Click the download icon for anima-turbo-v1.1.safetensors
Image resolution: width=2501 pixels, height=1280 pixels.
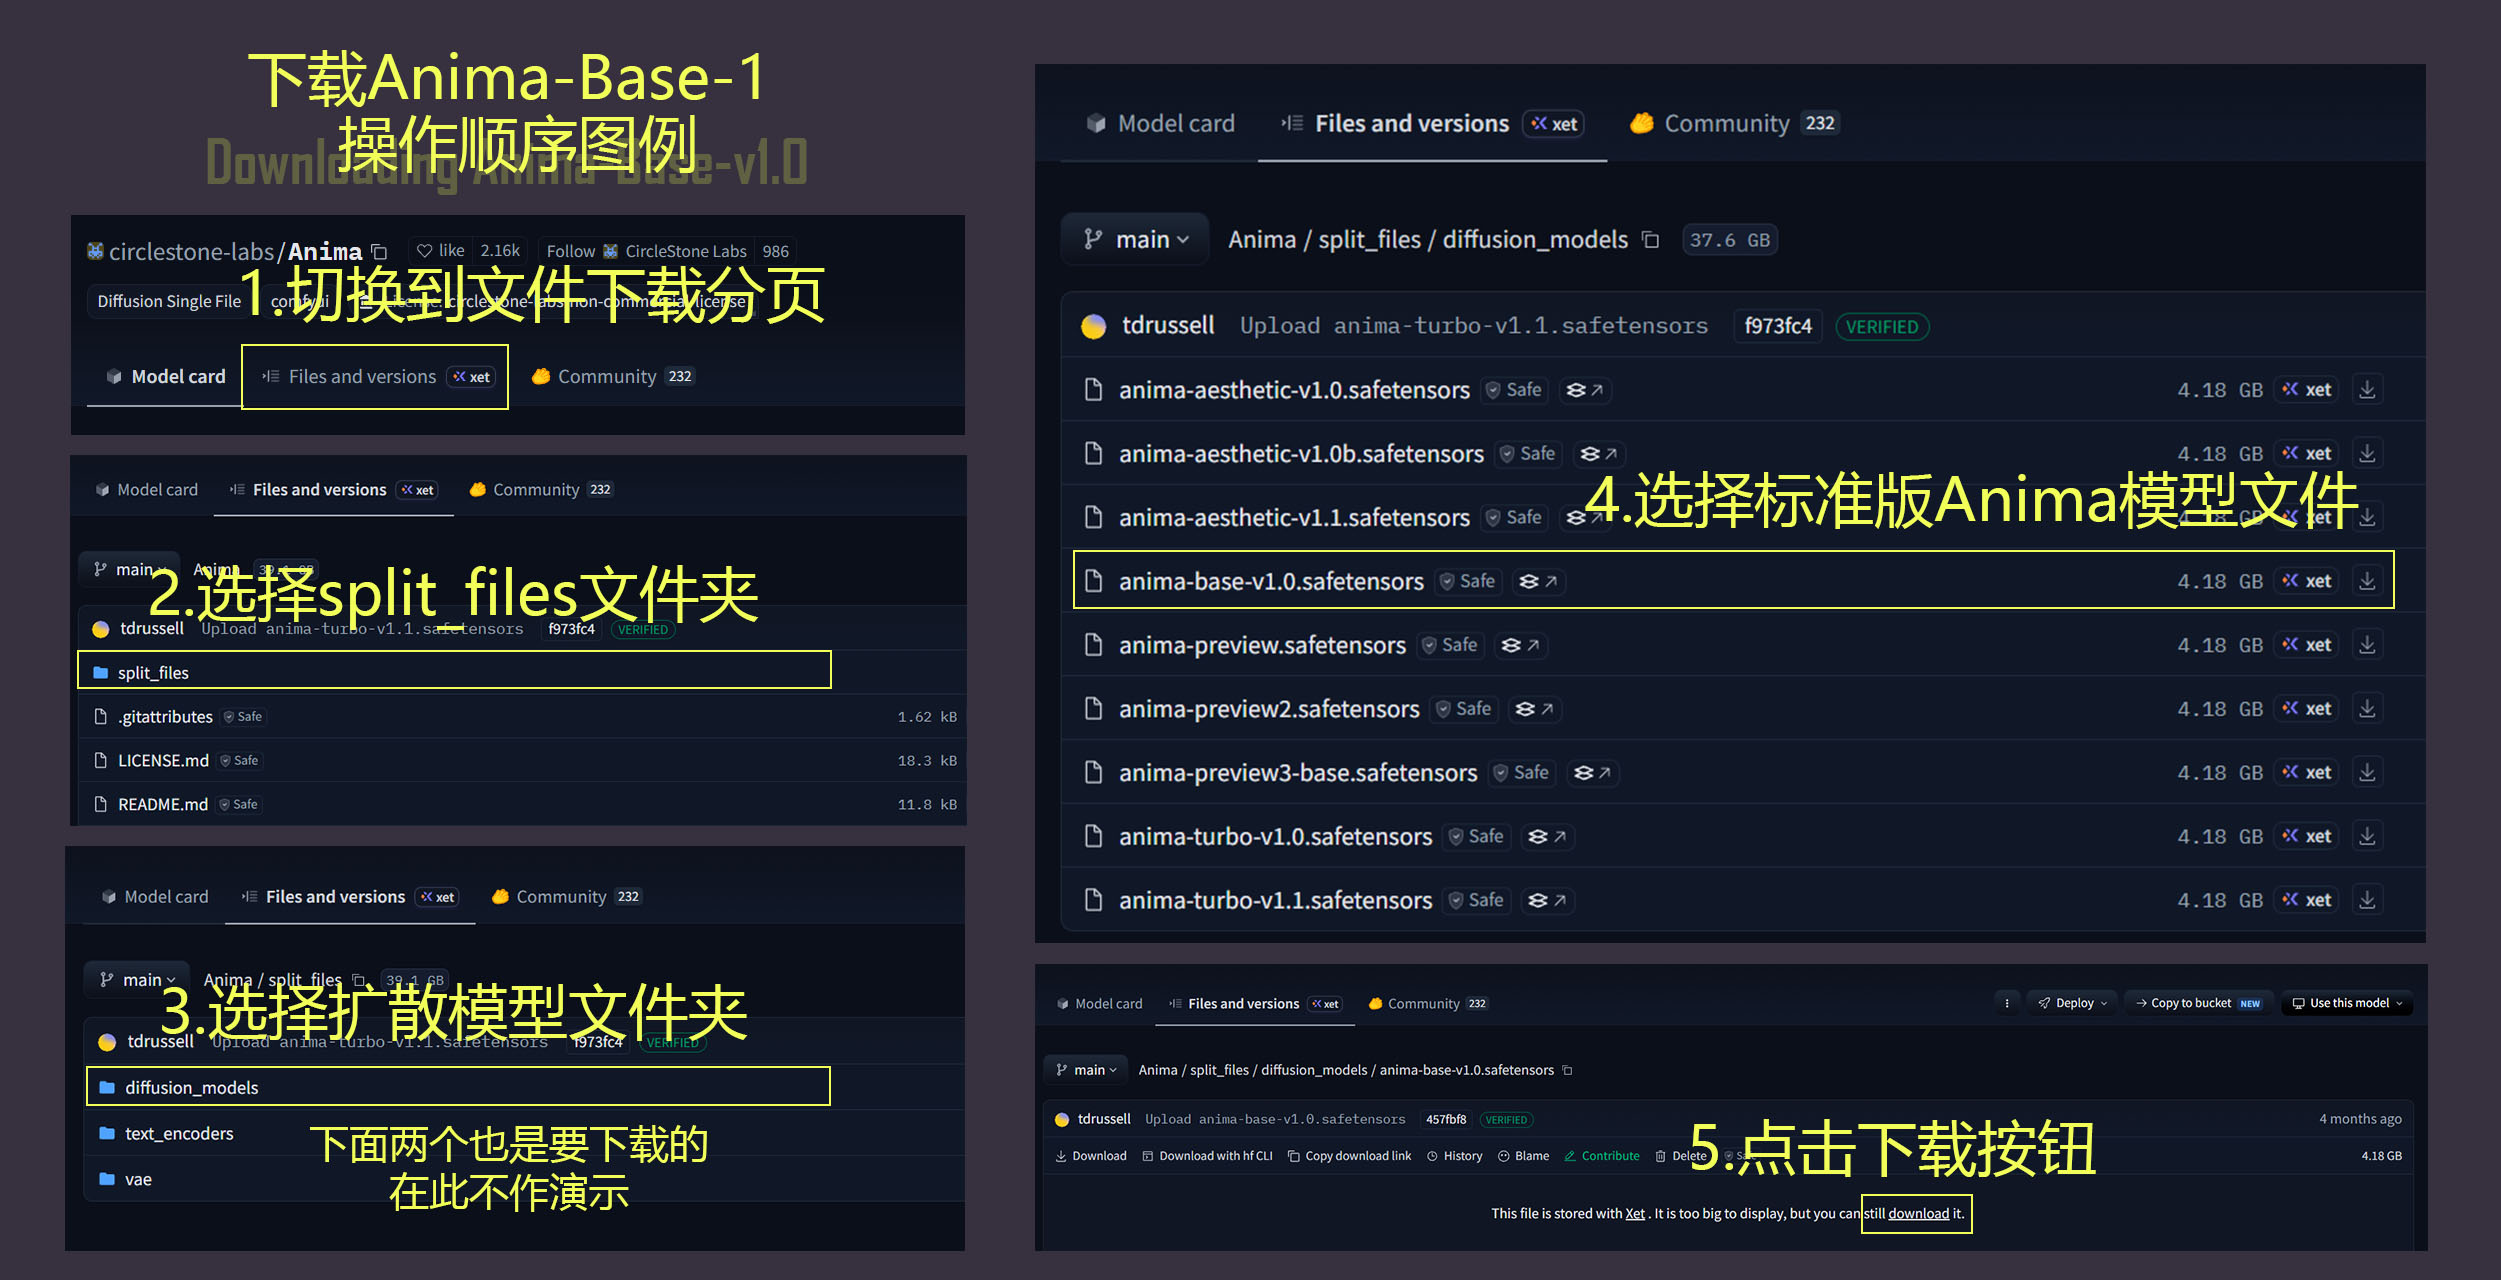point(2367,900)
